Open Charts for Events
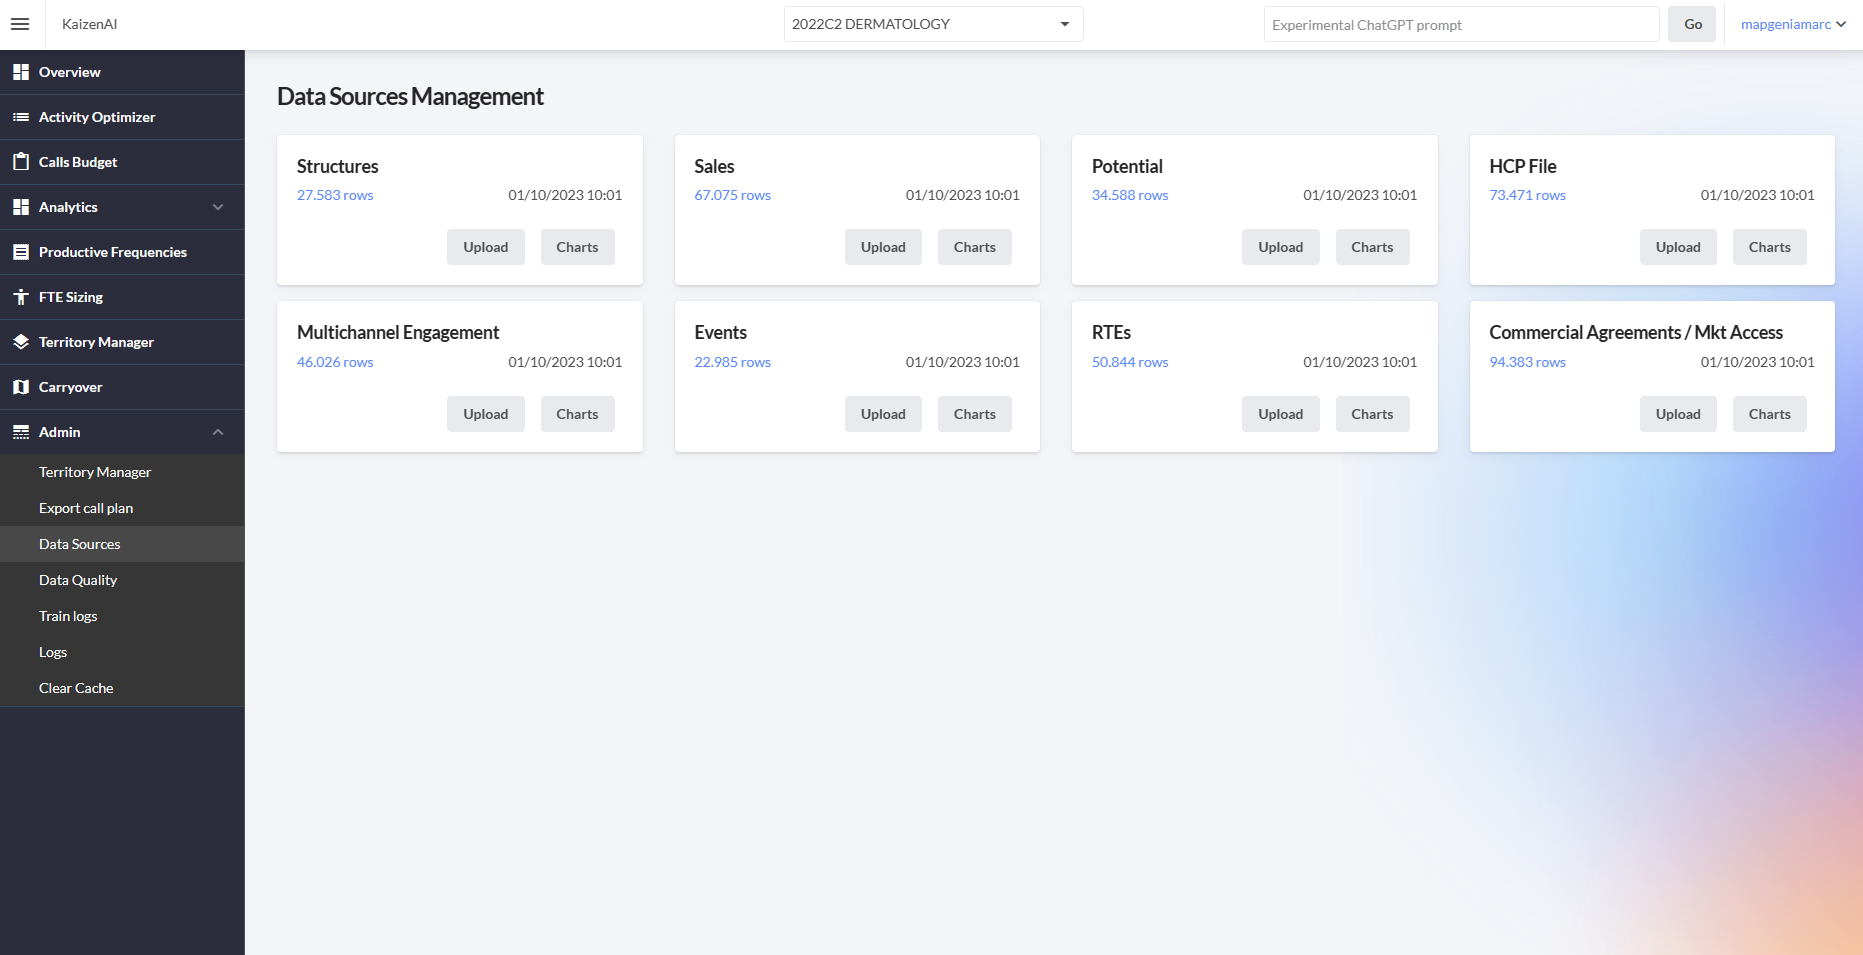The image size is (1863, 955). coord(974,414)
